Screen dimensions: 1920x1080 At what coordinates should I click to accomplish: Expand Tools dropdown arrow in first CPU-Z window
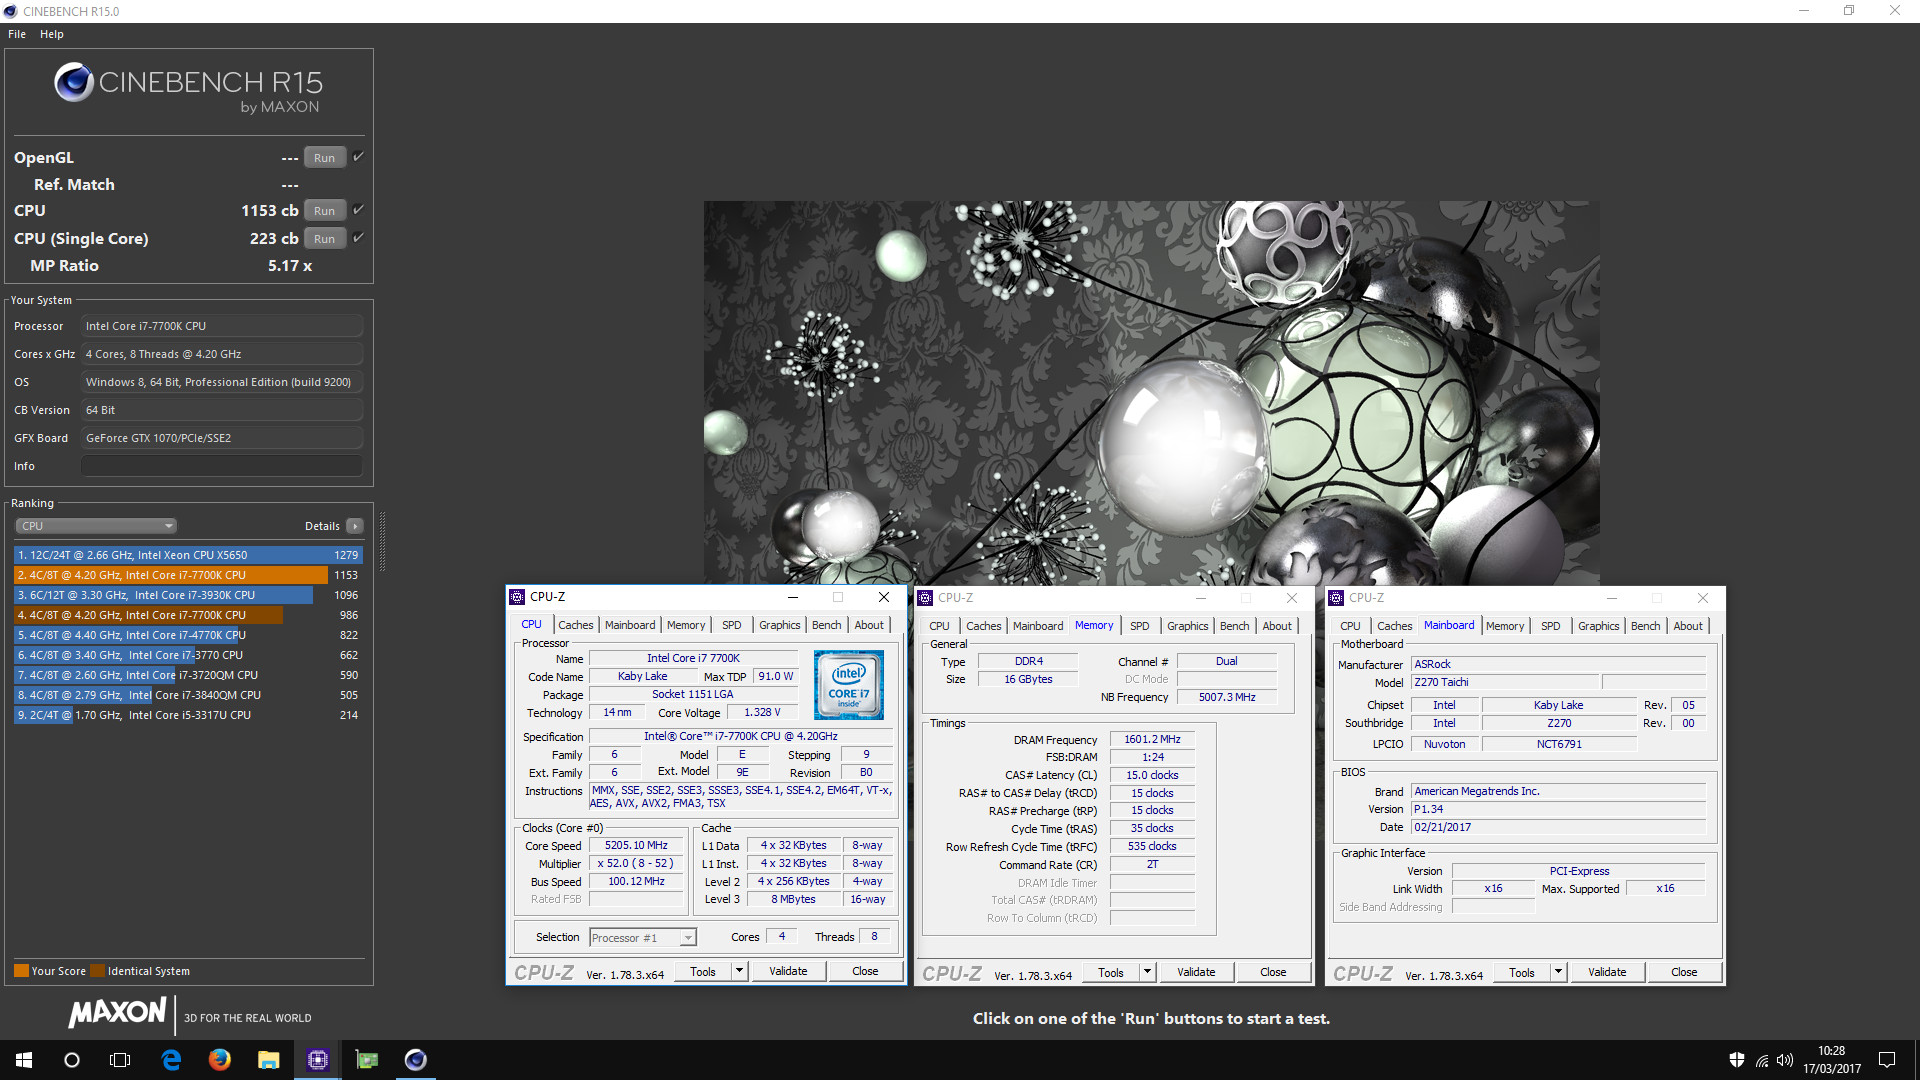click(740, 971)
